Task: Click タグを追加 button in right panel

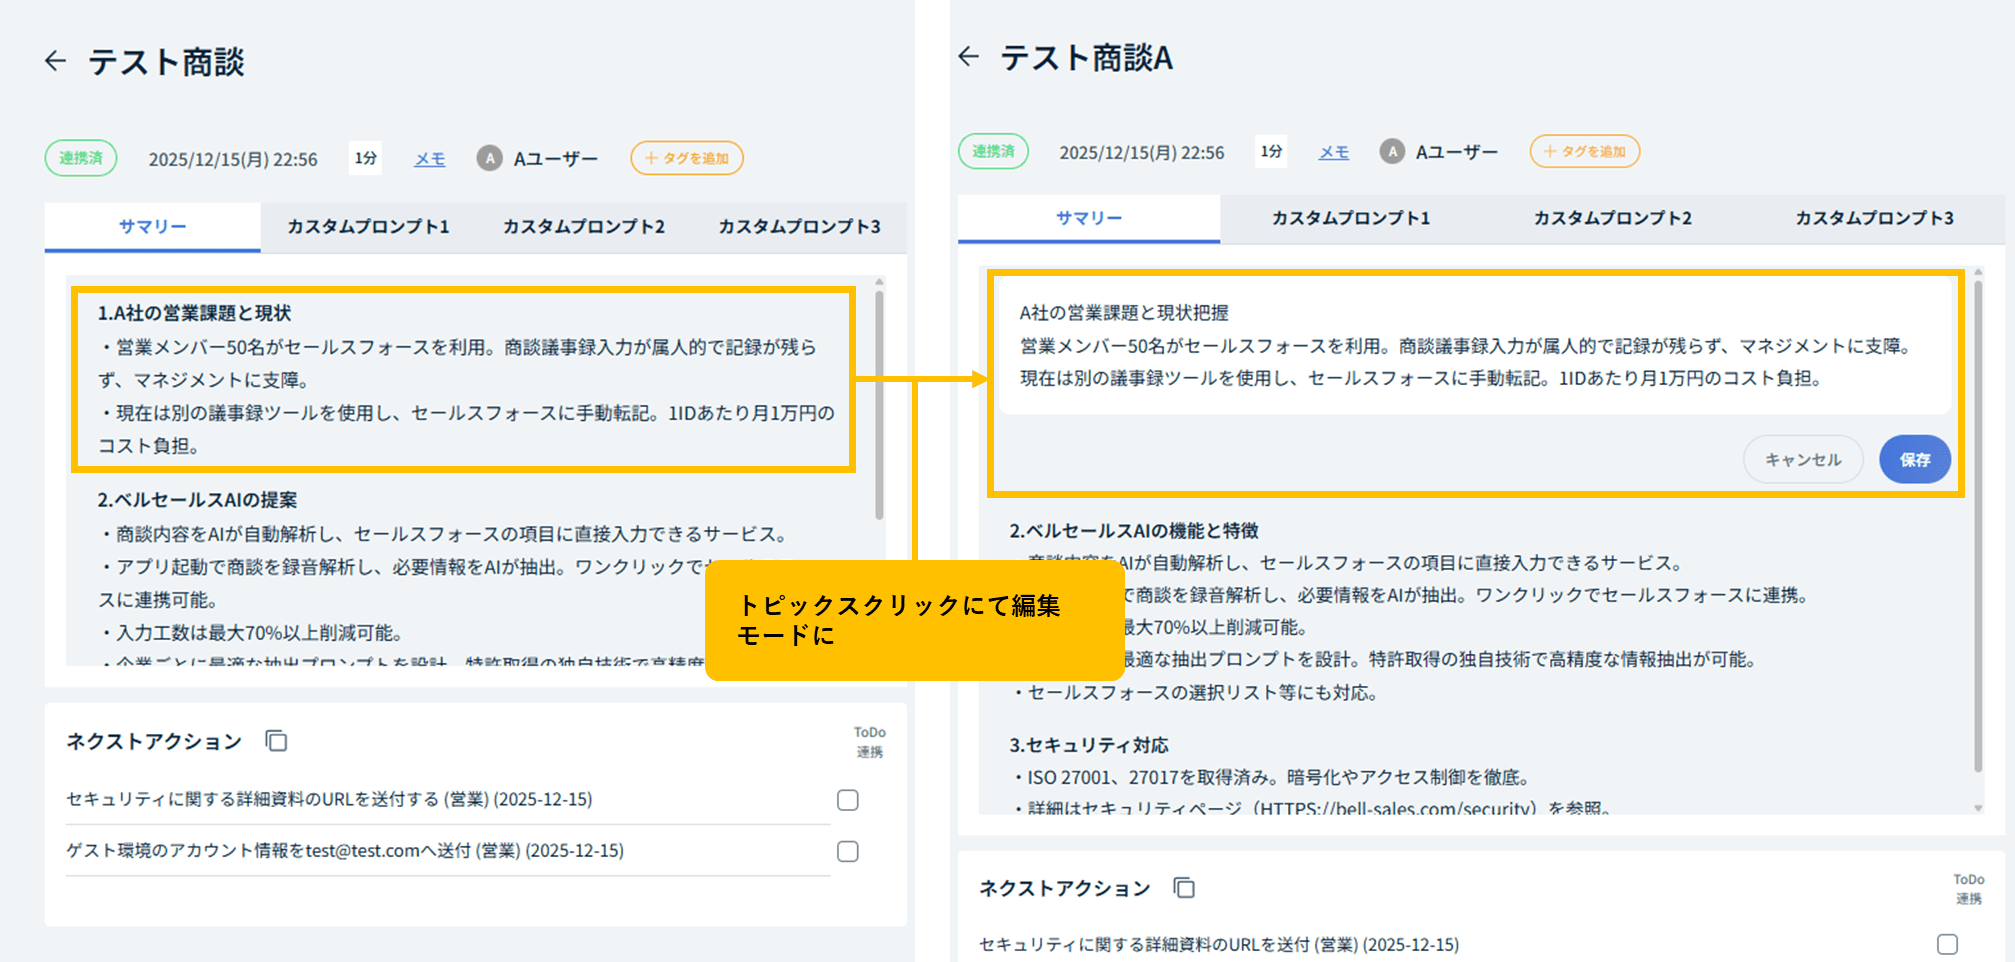Action: (x=1584, y=152)
